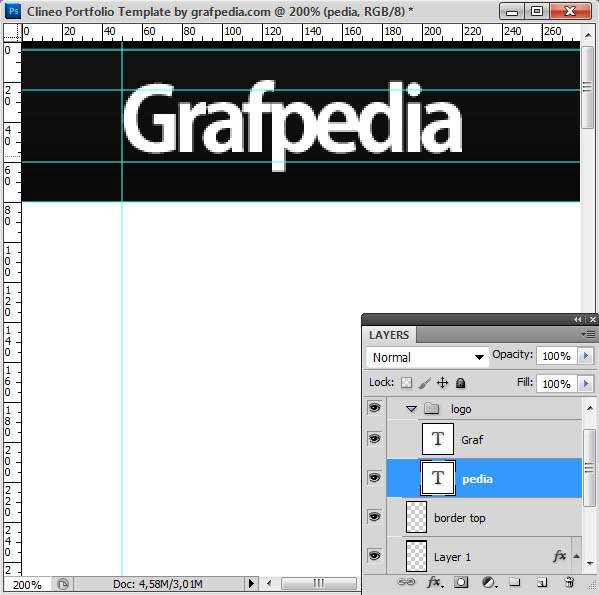Viewport: 599px width, 595px height.
Task: Close the document window
Action: click(569, 11)
